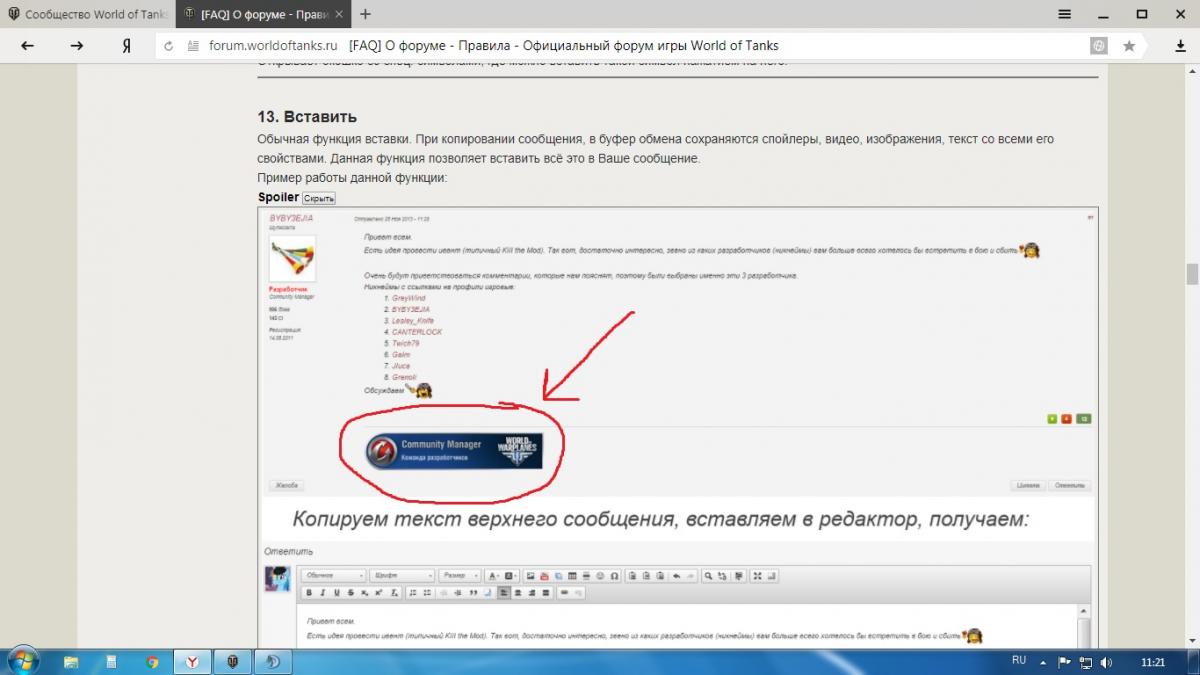The image size is (1200, 675).
Task: Go back to the previous page
Action: point(28,45)
